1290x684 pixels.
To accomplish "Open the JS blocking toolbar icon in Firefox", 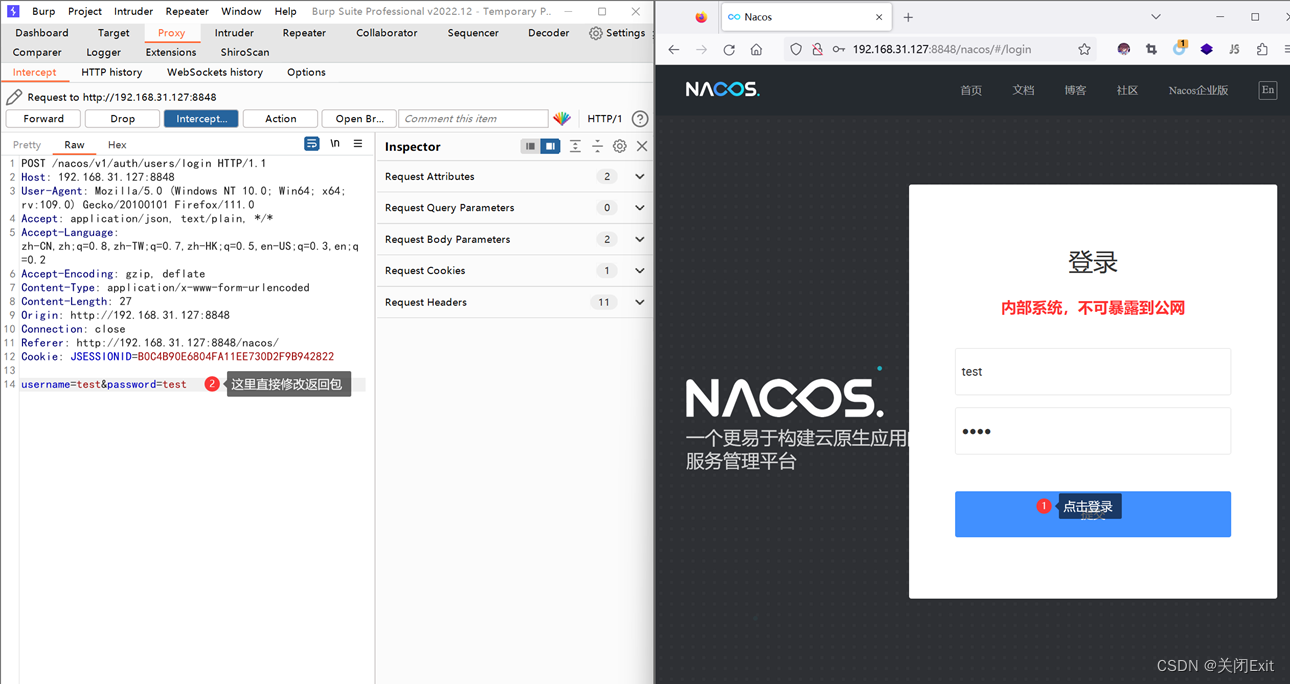I will point(1234,49).
